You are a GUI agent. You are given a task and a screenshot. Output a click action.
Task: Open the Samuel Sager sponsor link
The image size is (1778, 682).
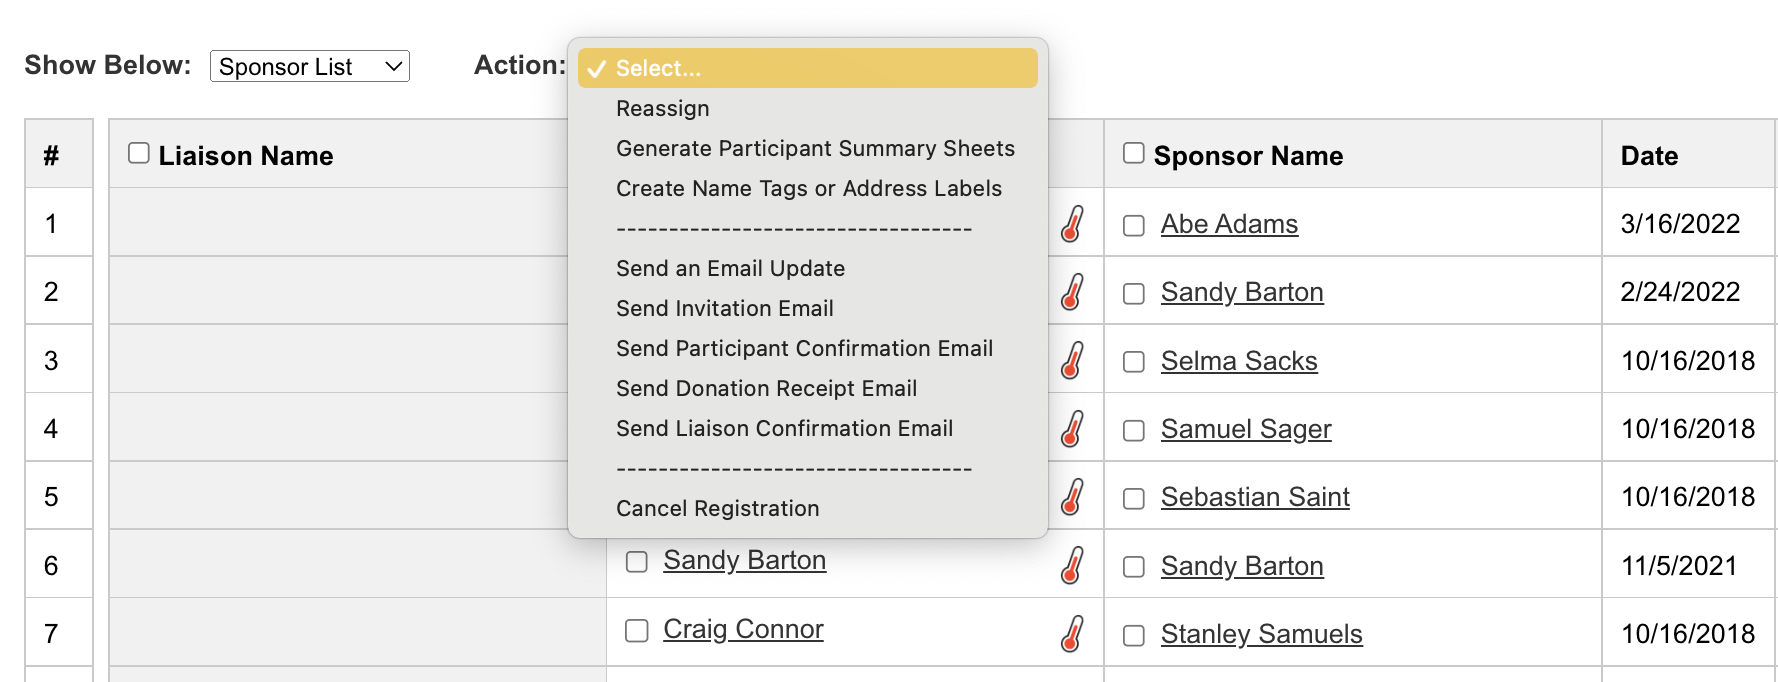pyautogui.click(x=1245, y=429)
